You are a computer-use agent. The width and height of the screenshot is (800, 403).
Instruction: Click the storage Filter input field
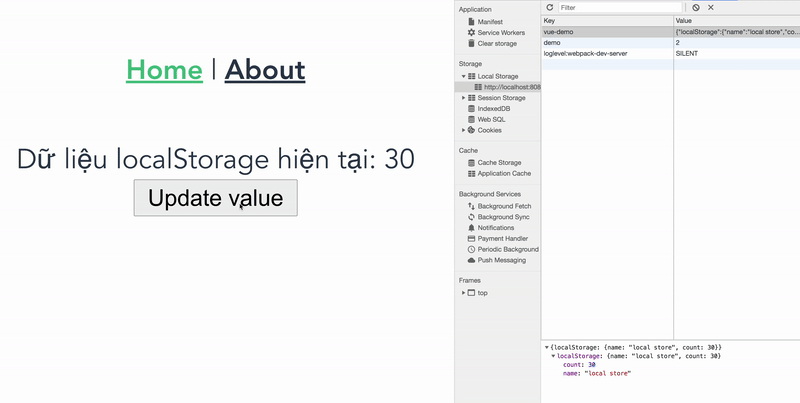pyautogui.click(x=620, y=7)
